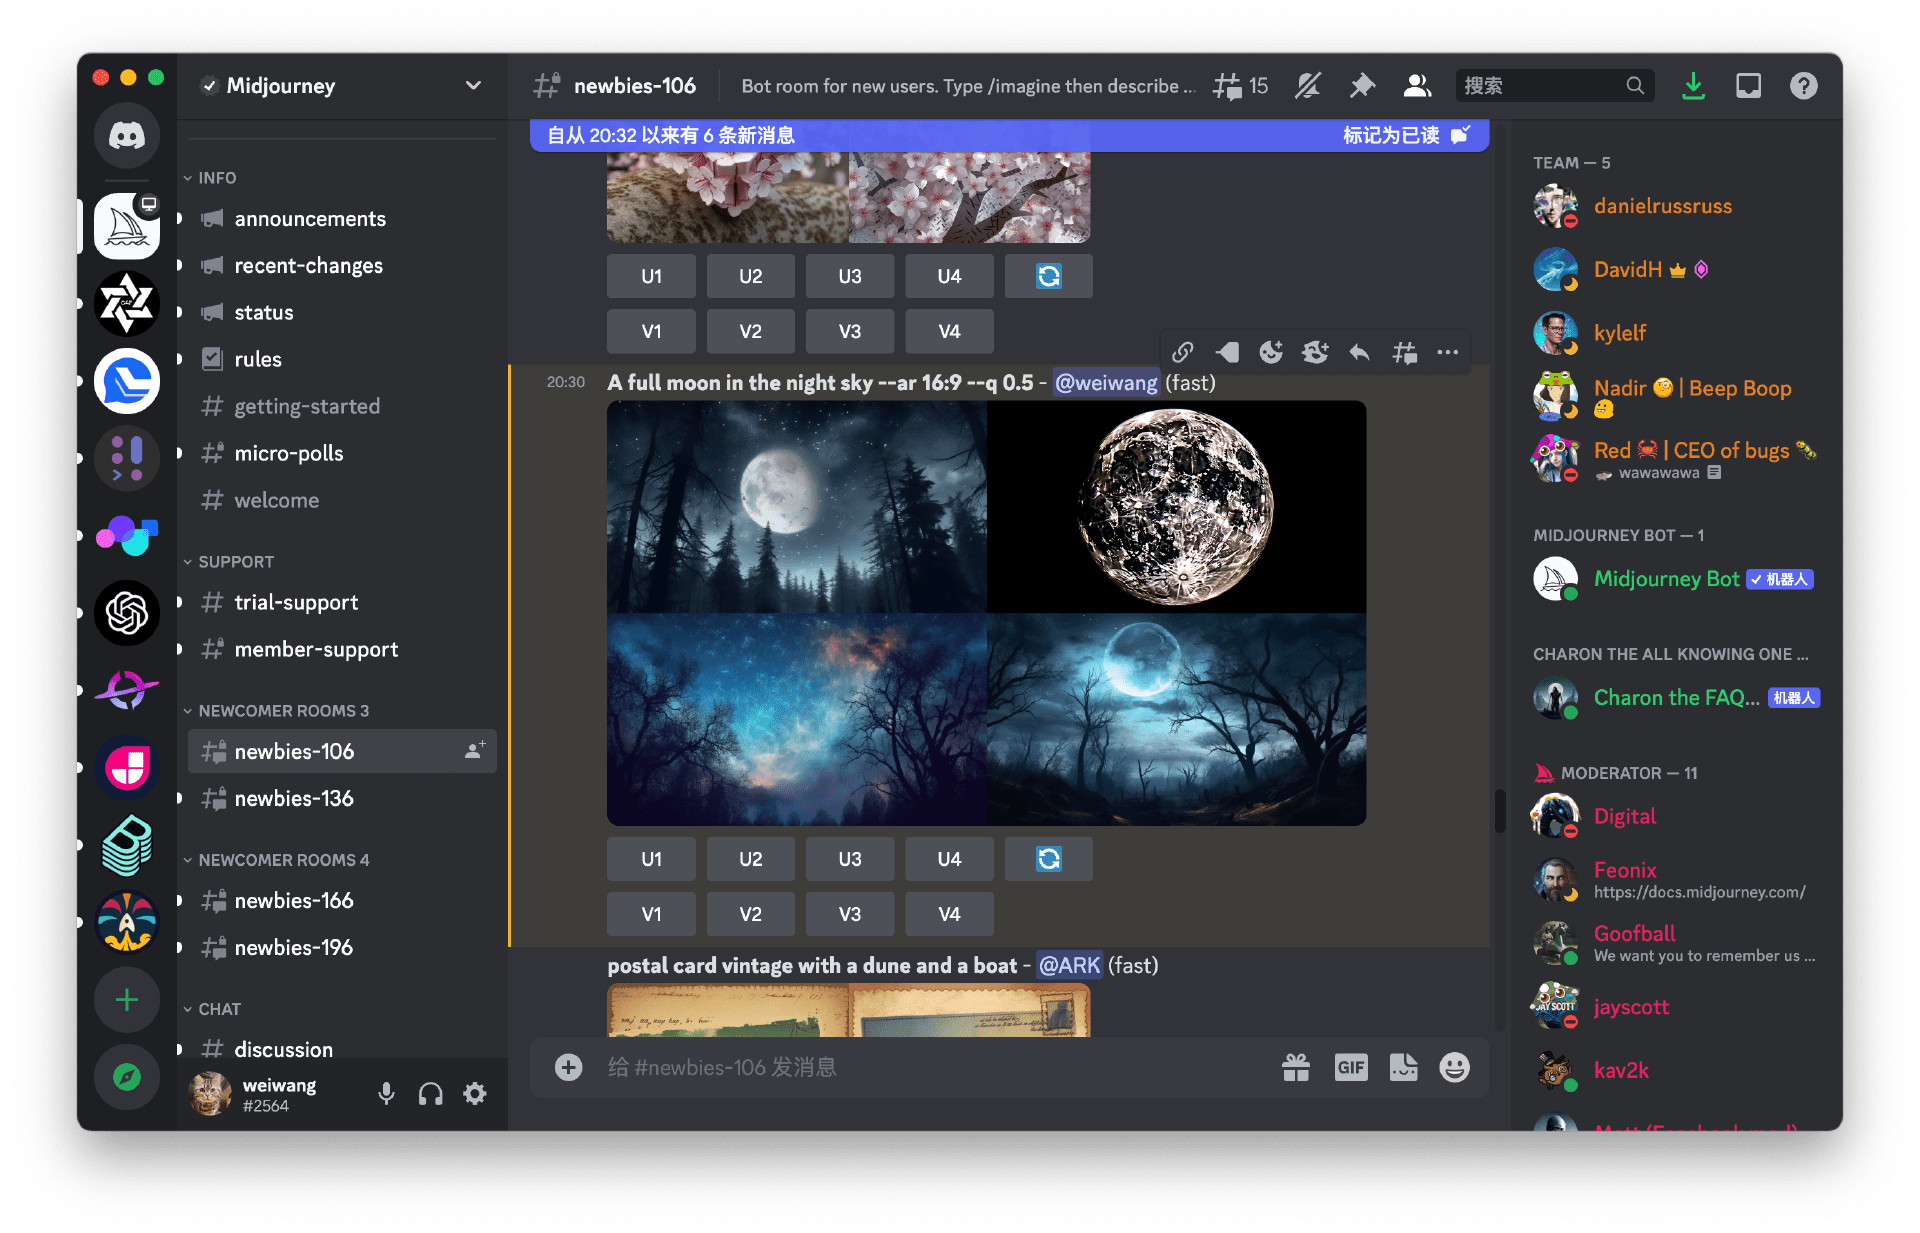The width and height of the screenshot is (1920, 1233).
Task: Open the announcements channel
Action: (x=310, y=219)
